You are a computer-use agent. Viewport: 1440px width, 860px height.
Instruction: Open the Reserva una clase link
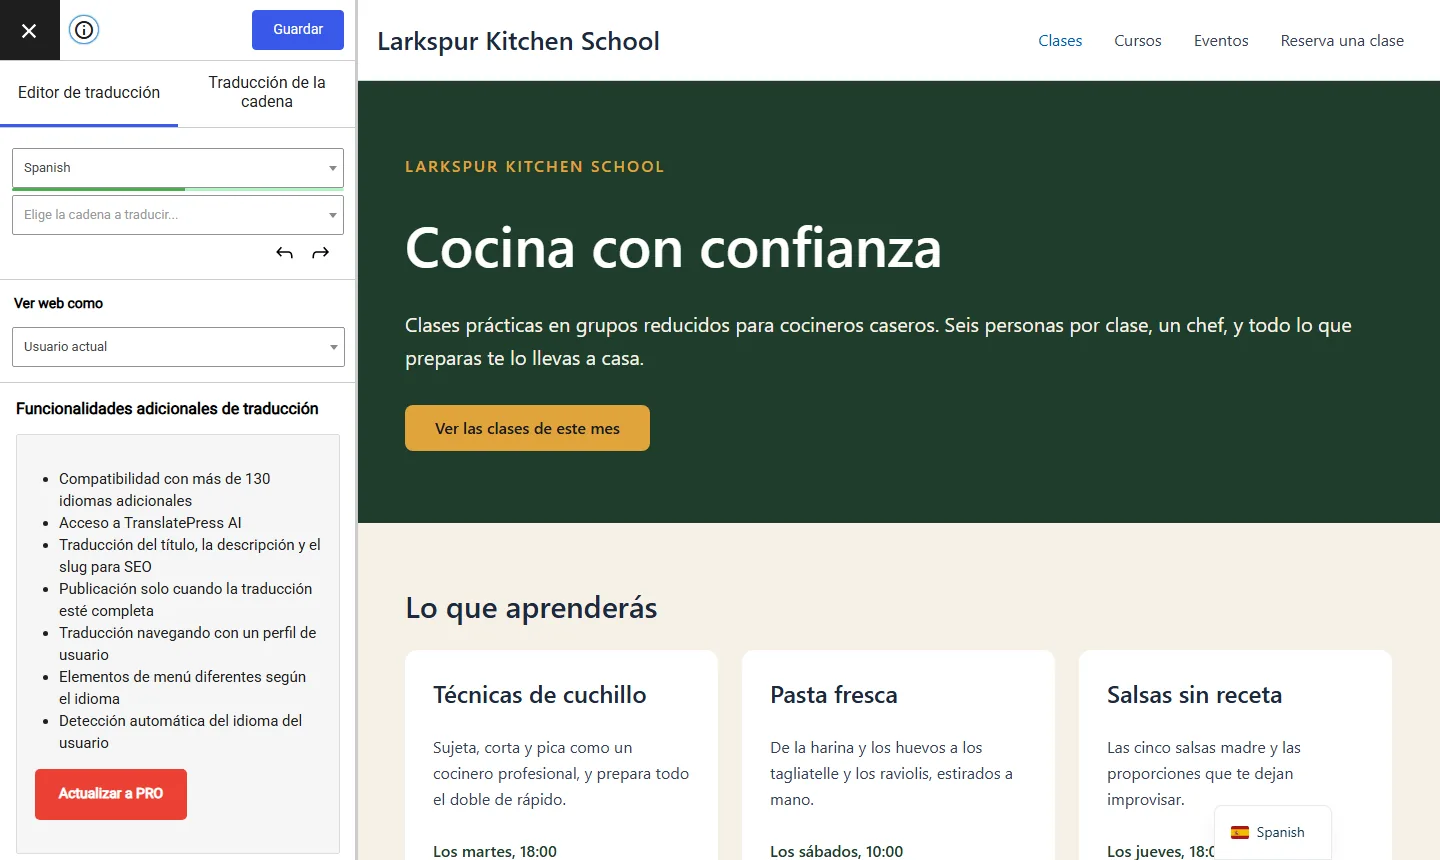pos(1342,41)
